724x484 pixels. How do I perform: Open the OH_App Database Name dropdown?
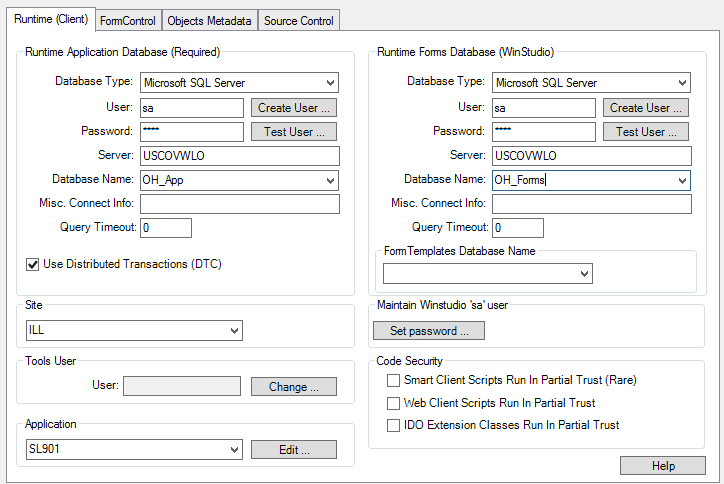pos(330,180)
